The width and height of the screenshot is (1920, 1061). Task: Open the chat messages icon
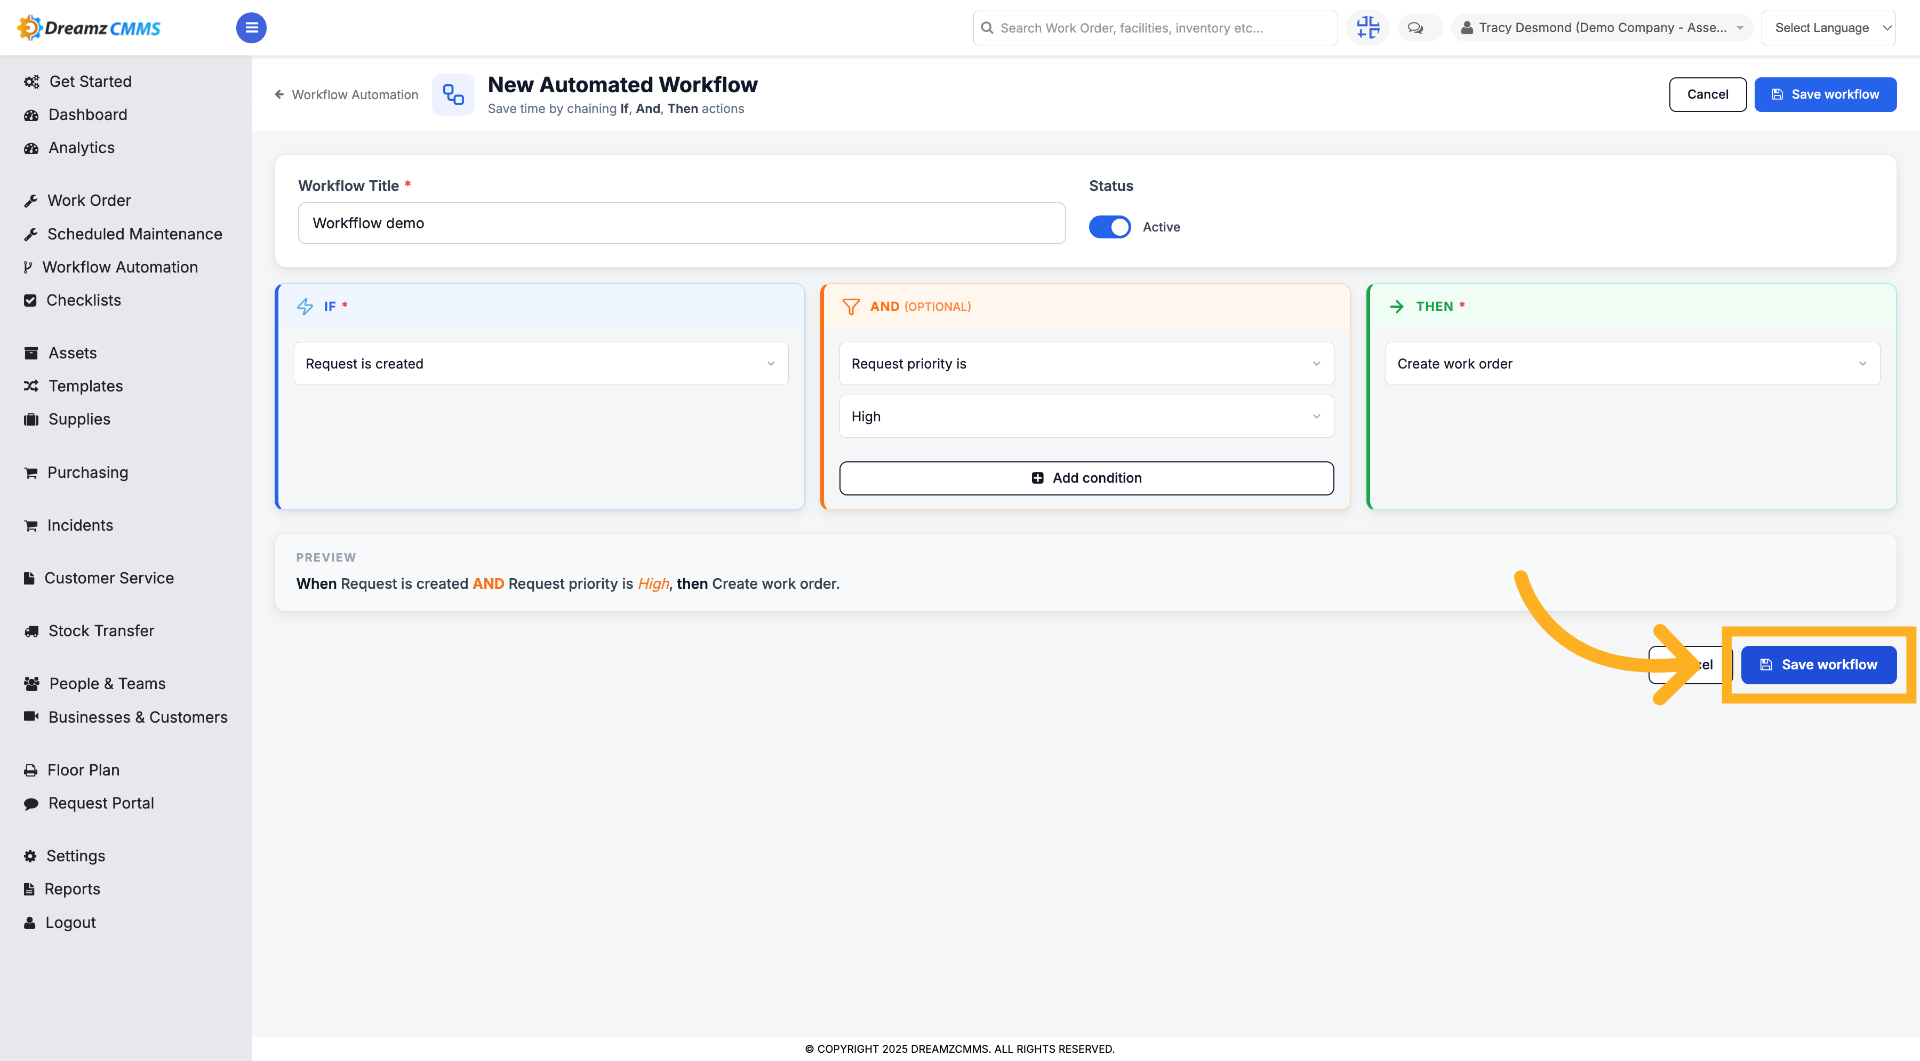[1416, 28]
